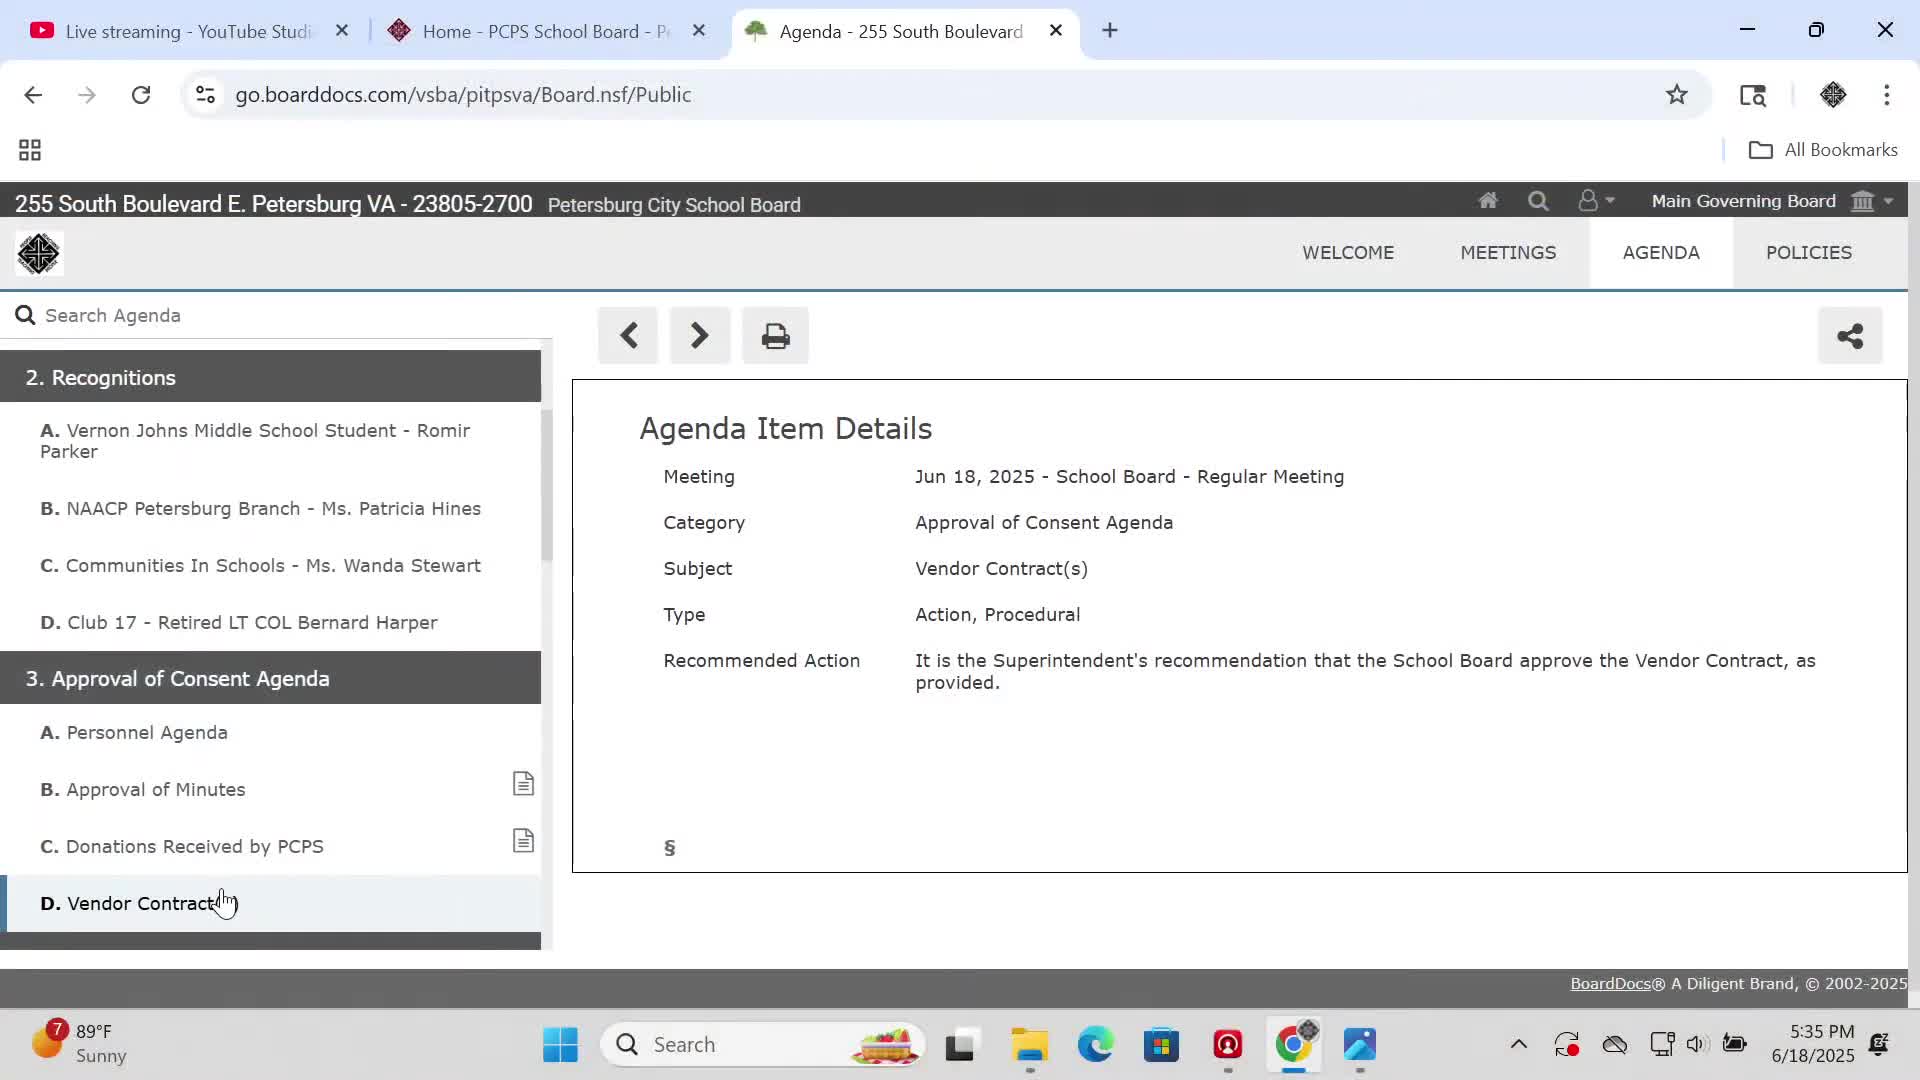Open the share icon for this item
Image resolution: width=1920 pixels, height=1080 pixels.
[x=1849, y=336]
